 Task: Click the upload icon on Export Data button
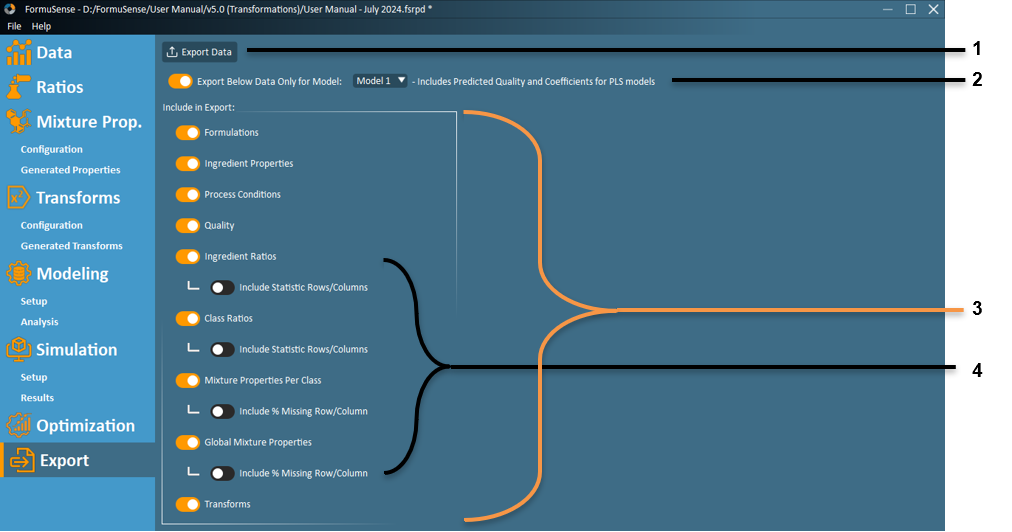pos(172,52)
